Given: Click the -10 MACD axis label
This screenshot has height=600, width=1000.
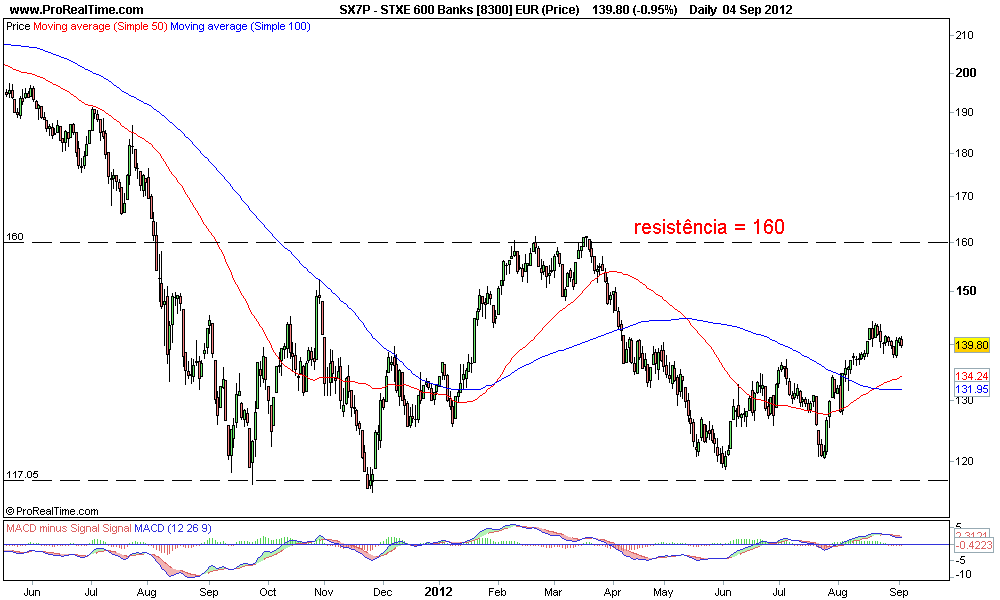Looking at the screenshot, I should tap(964, 574).
